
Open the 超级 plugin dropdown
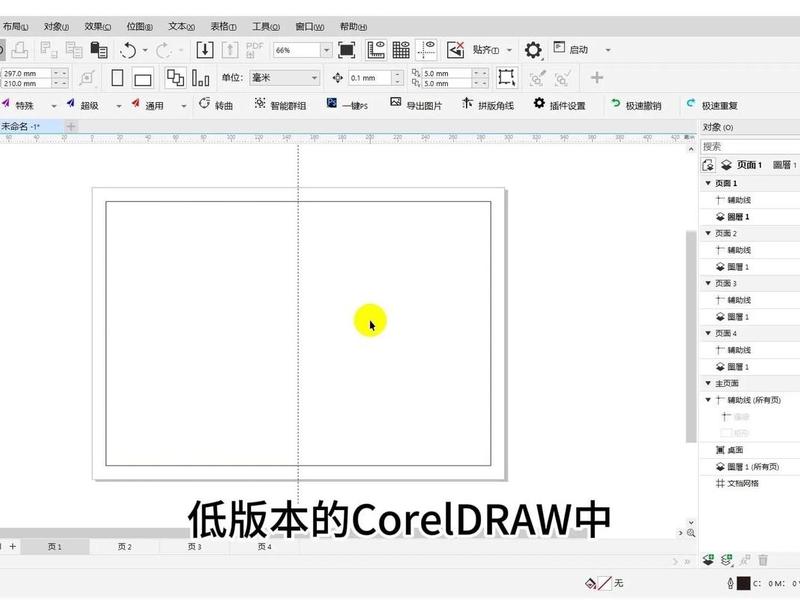click(x=118, y=106)
